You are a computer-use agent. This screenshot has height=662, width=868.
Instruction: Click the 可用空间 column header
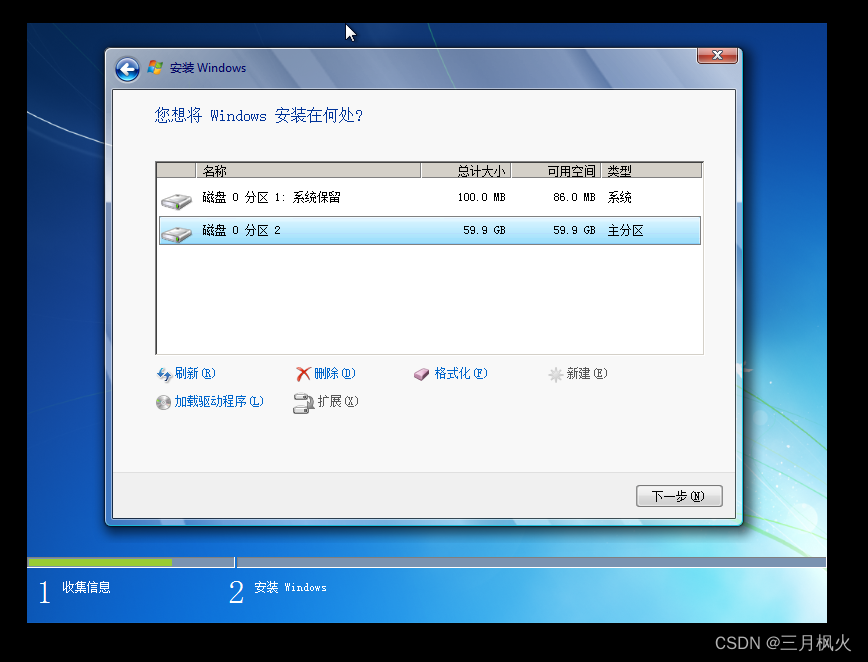click(556, 171)
